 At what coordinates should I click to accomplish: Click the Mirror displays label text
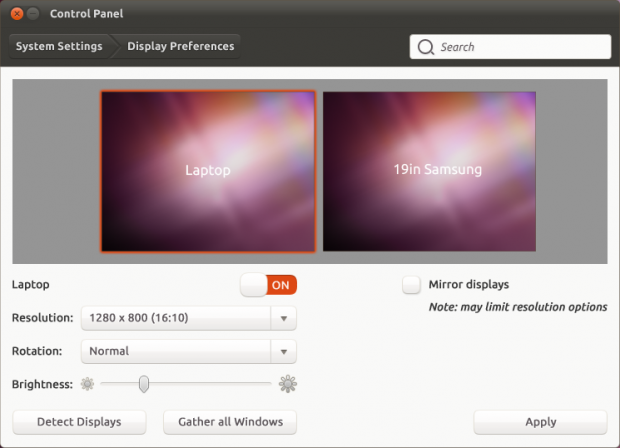[x=469, y=285]
